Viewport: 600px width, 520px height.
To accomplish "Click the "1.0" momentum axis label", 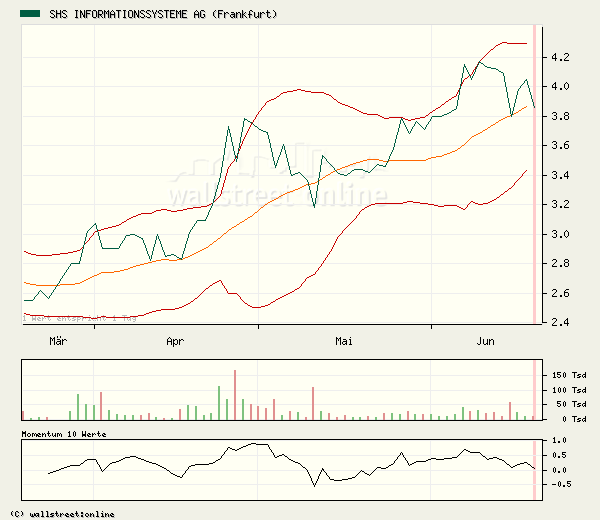I will pos(559,440).
